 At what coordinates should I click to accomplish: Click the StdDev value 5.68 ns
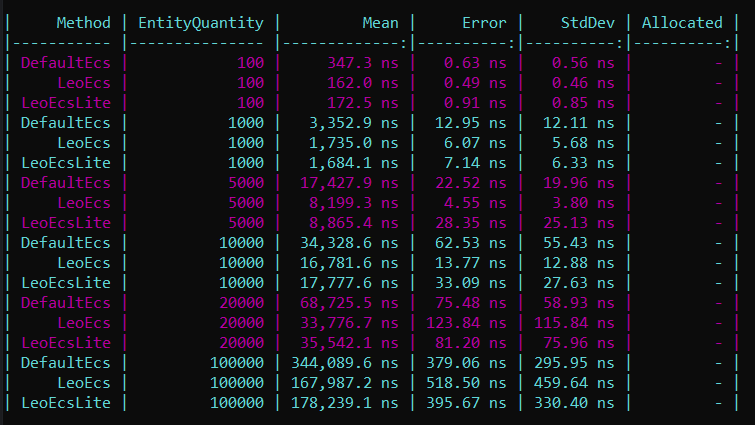(583, 142)
